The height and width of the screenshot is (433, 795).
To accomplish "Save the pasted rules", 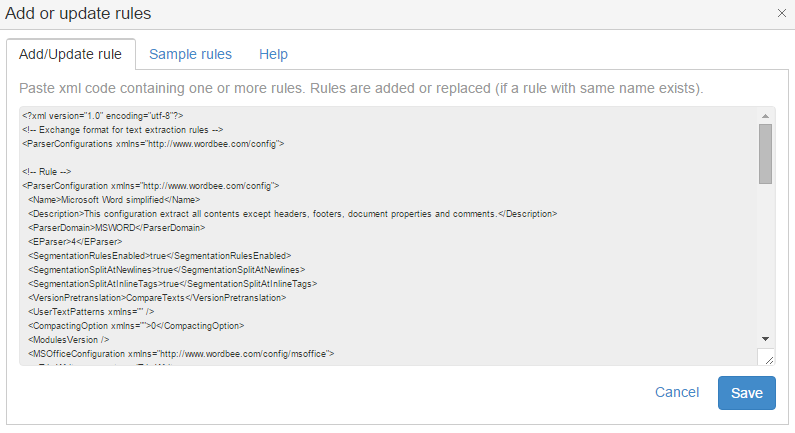I will 746,393.
